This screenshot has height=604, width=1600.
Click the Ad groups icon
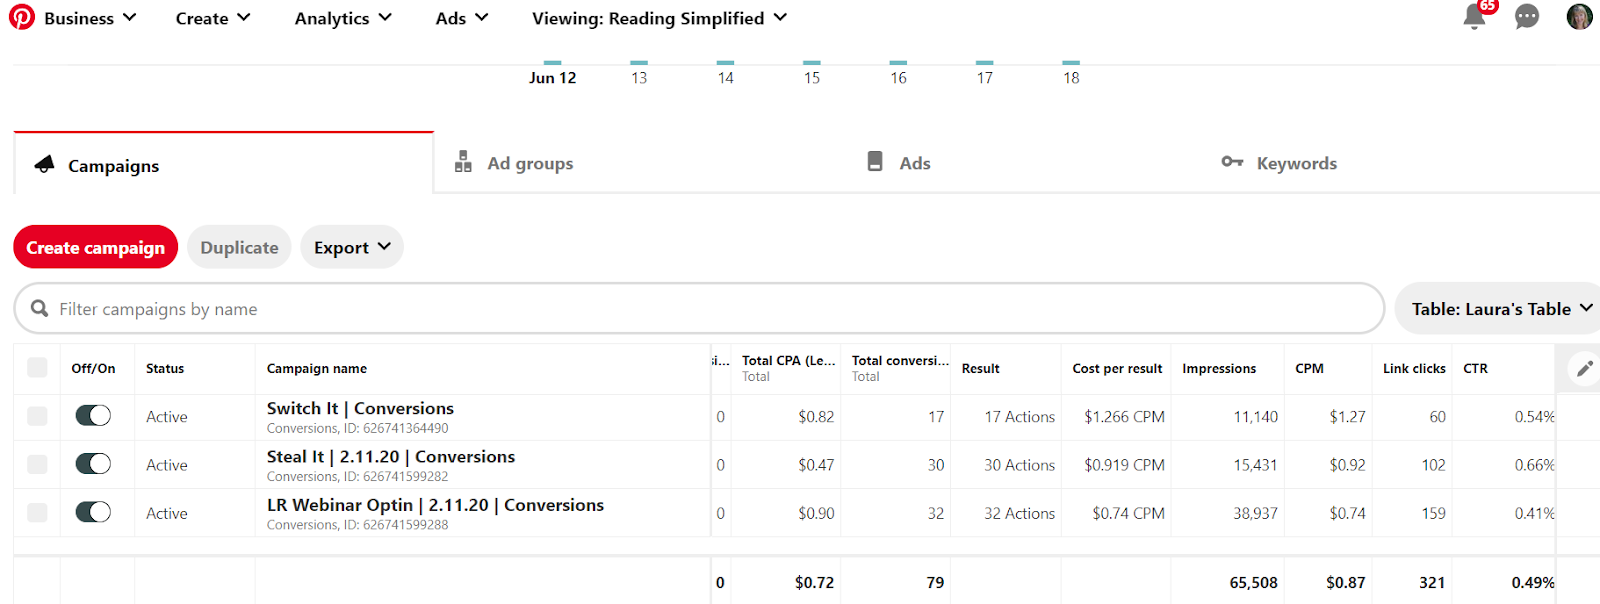point(463,162)
